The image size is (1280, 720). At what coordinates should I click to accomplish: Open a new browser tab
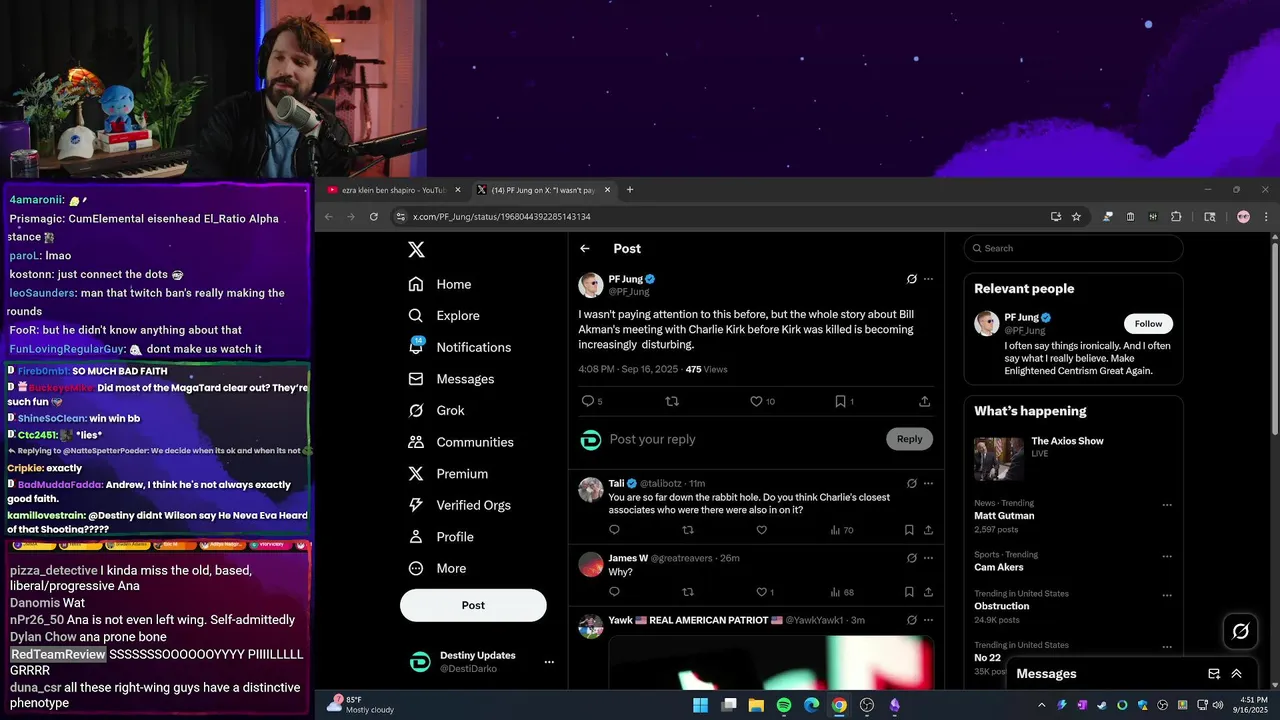click(x=629, y=190)
